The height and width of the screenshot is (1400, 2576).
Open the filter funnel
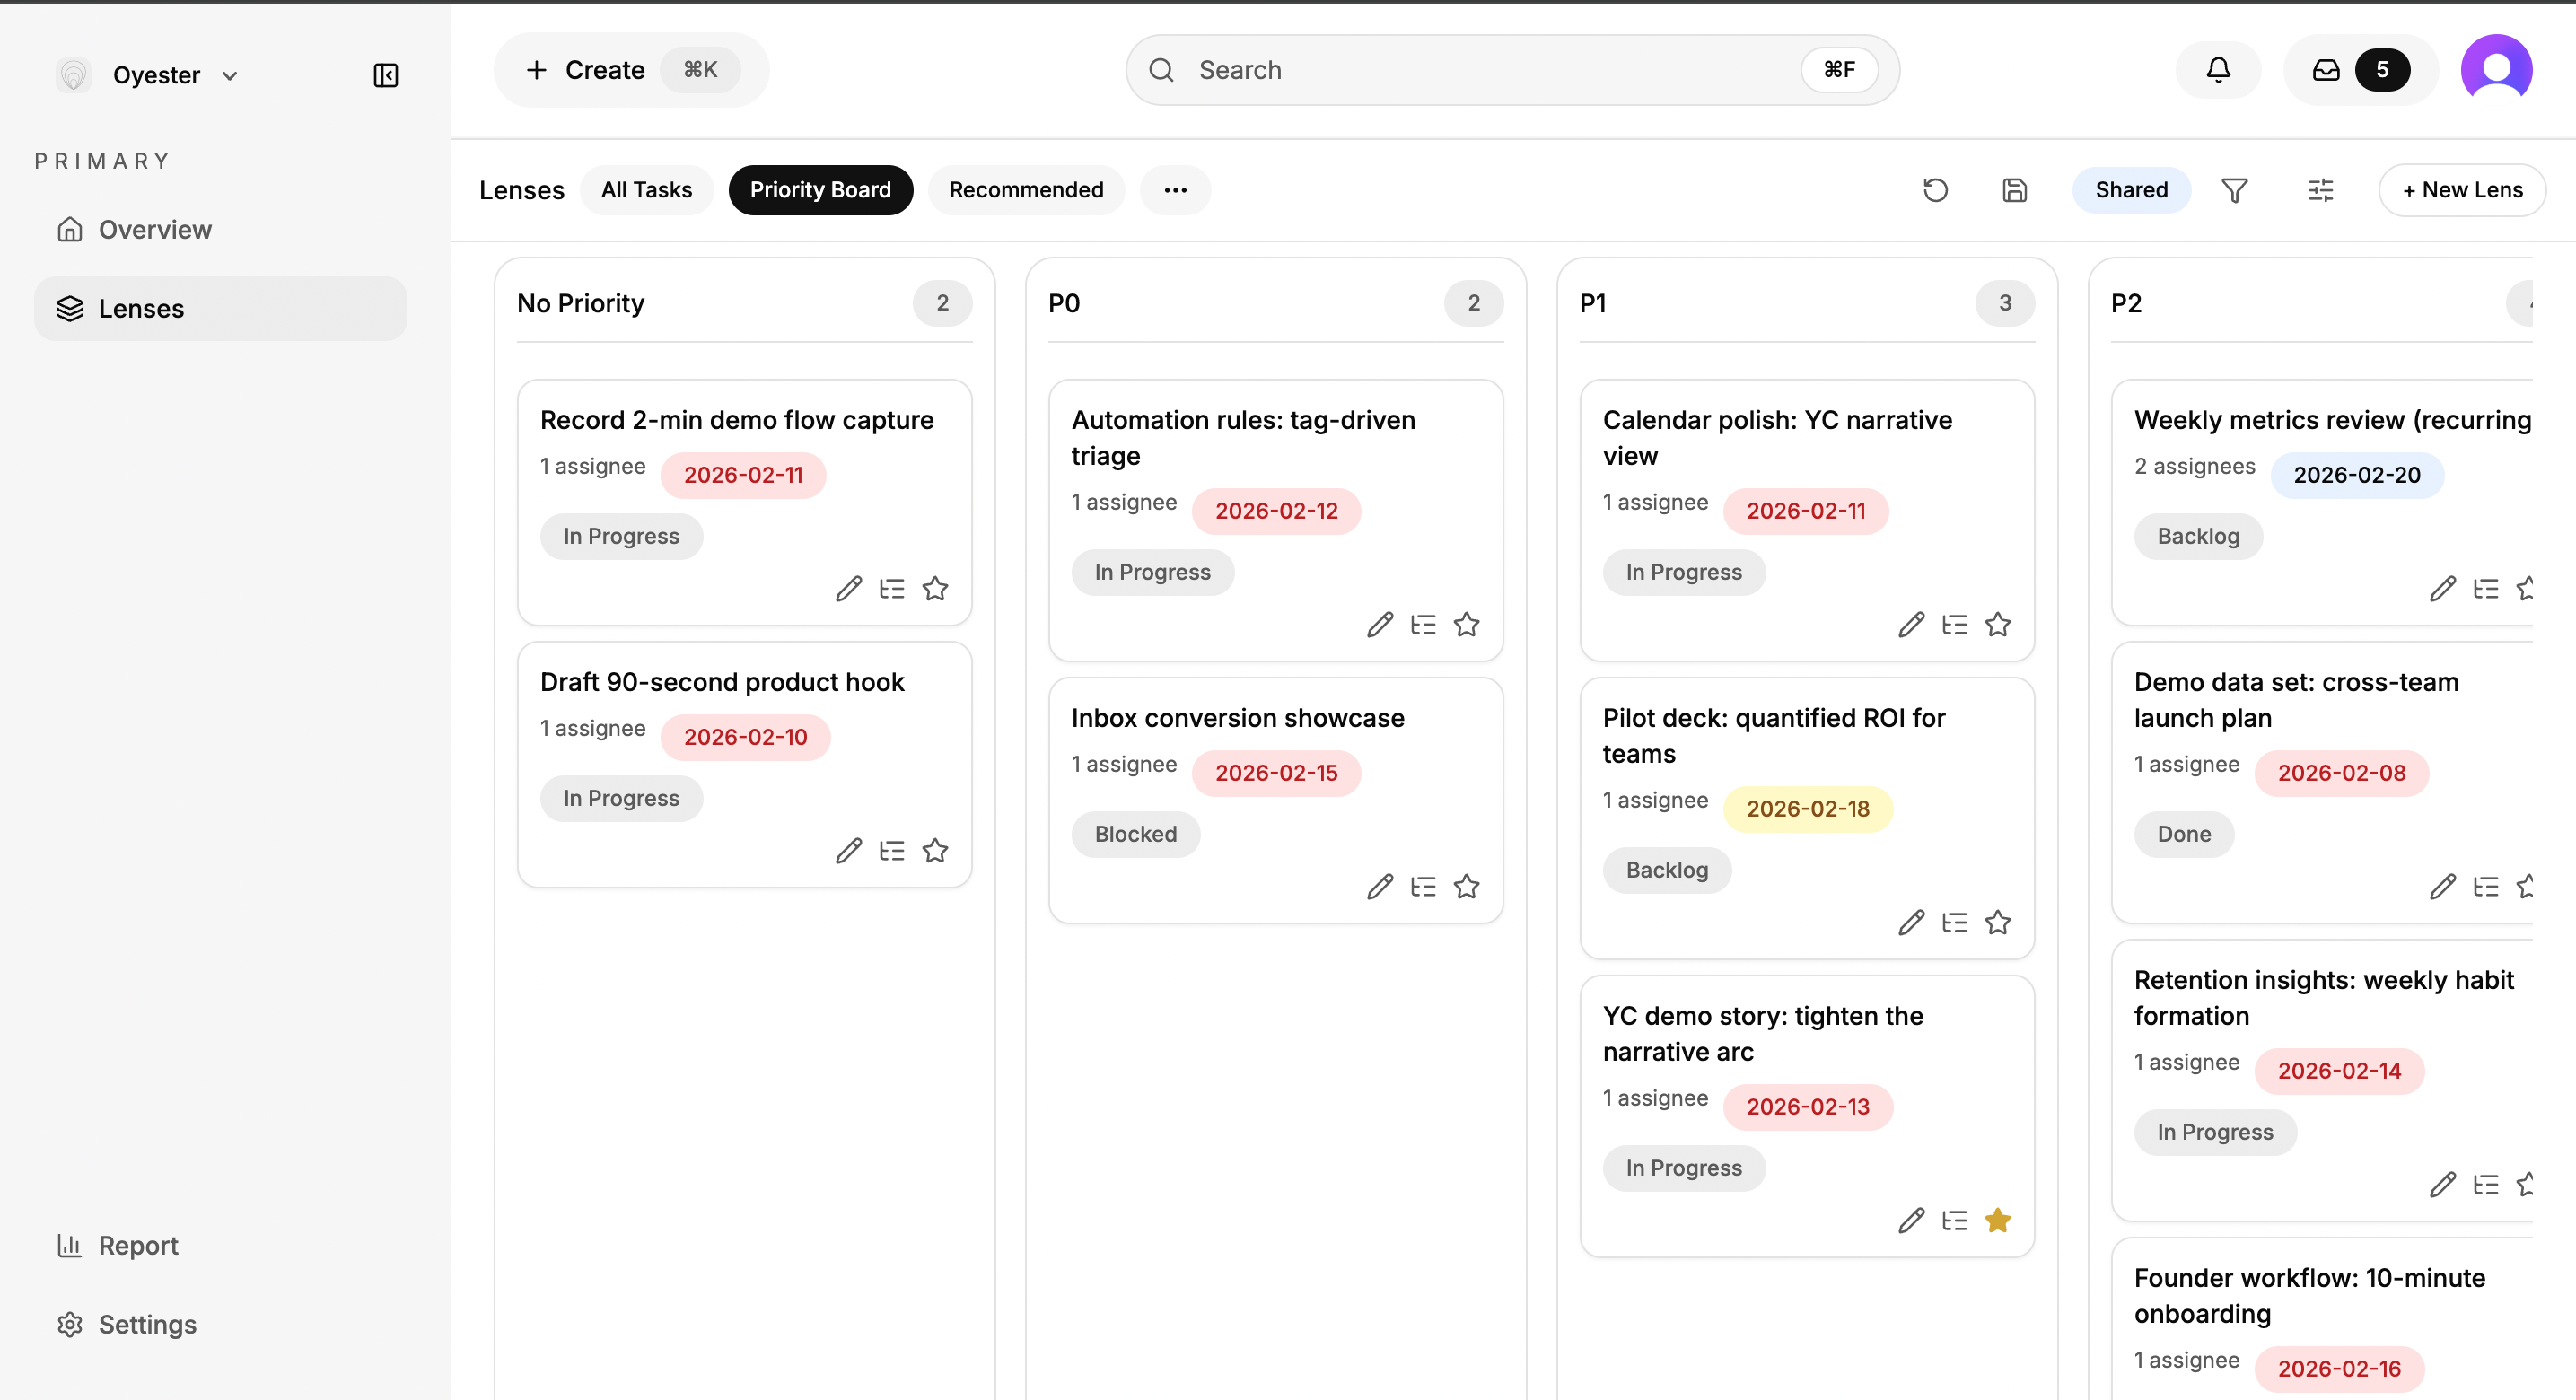click(2234, 190)
